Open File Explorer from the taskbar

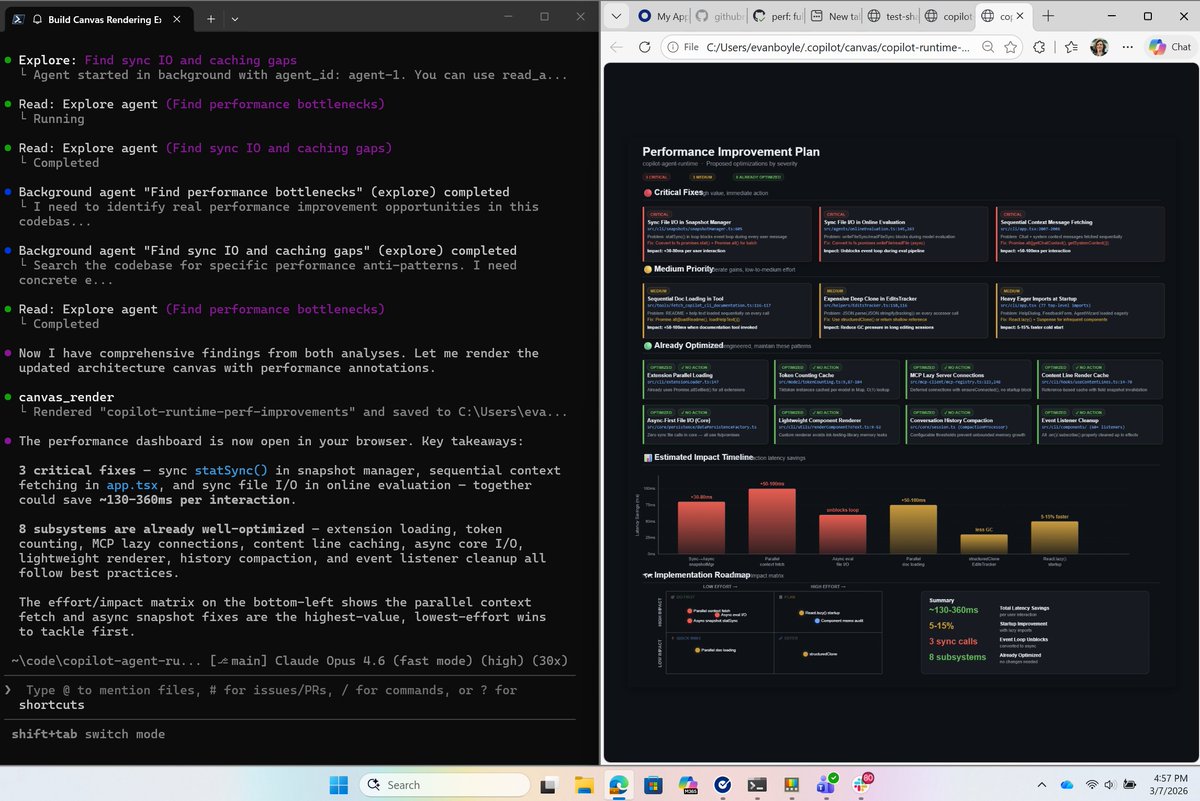coord(584,784)
